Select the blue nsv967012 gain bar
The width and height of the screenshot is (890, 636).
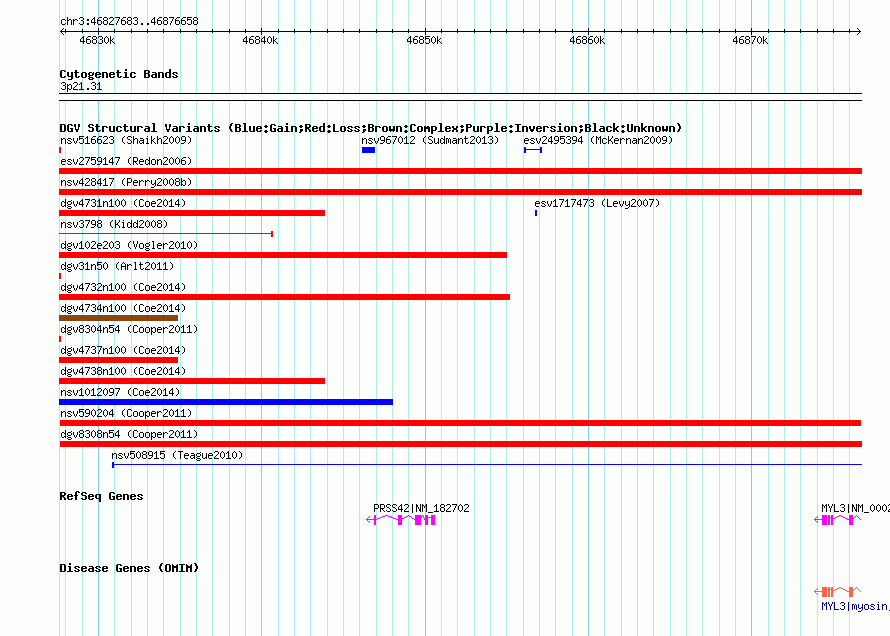pyautogui.click(x=368, y=150)
